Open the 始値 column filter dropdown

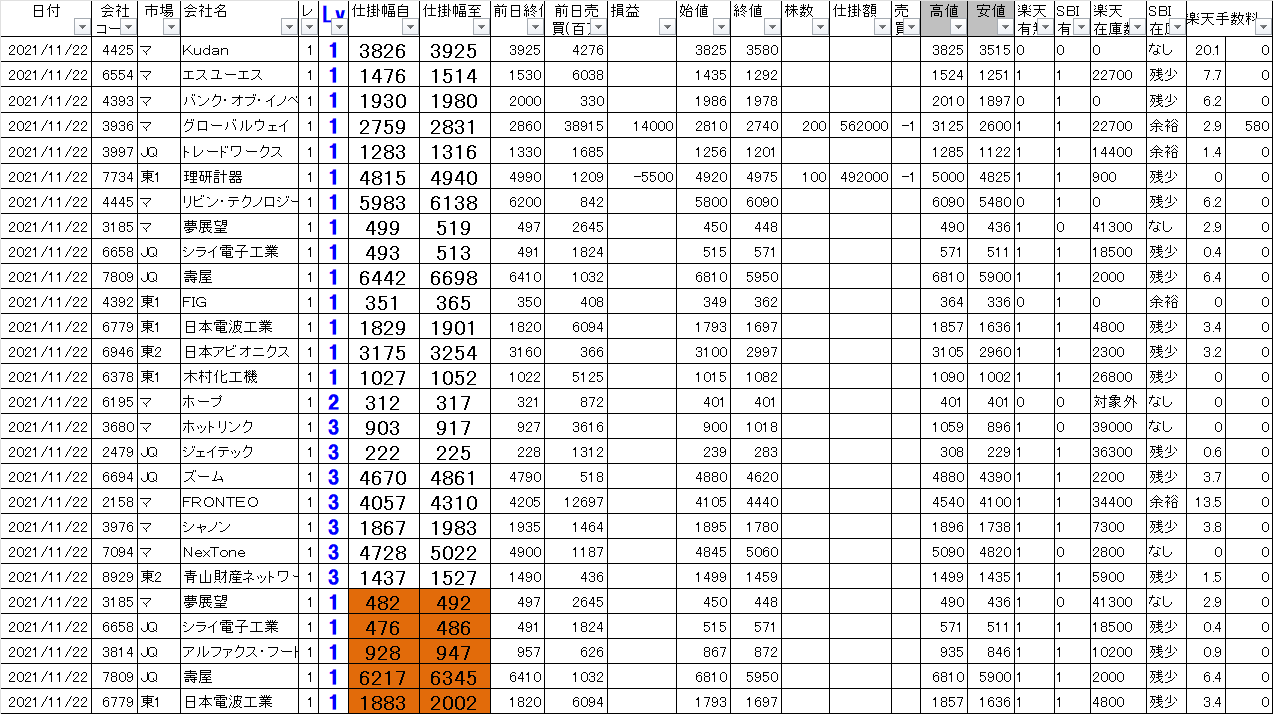[721, 28]
